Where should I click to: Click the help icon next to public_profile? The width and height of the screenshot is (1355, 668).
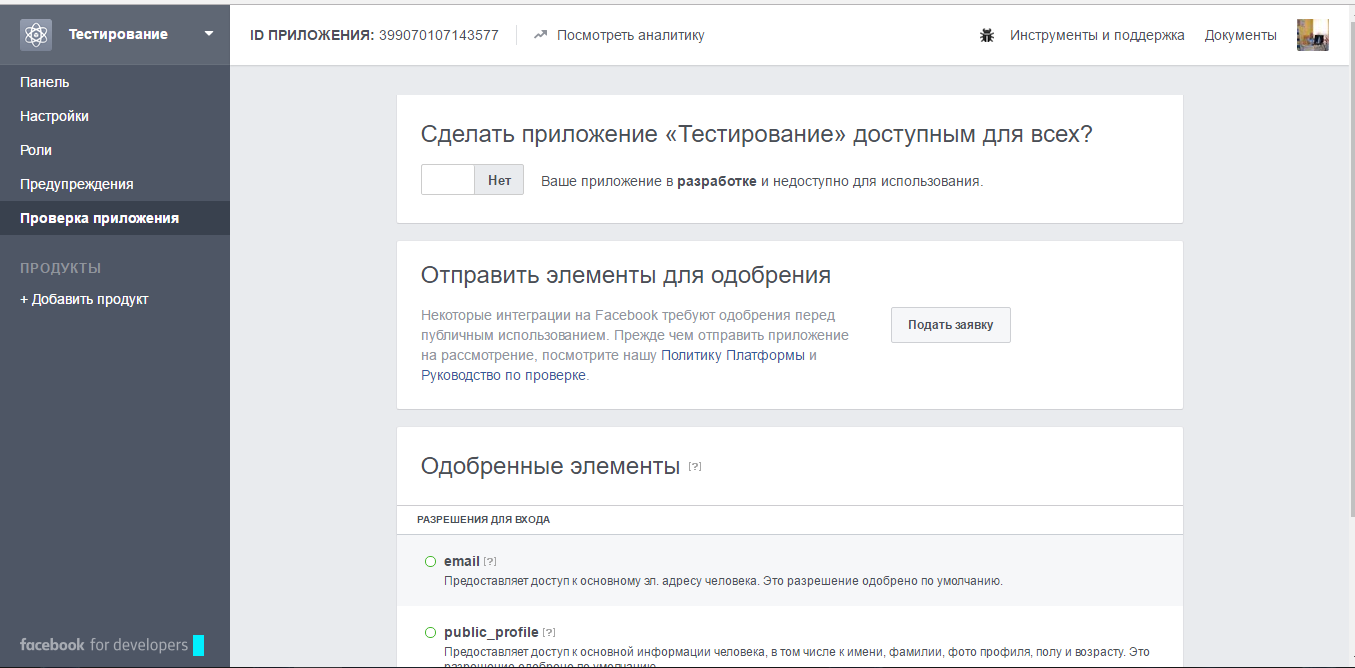tap(549, 632)
